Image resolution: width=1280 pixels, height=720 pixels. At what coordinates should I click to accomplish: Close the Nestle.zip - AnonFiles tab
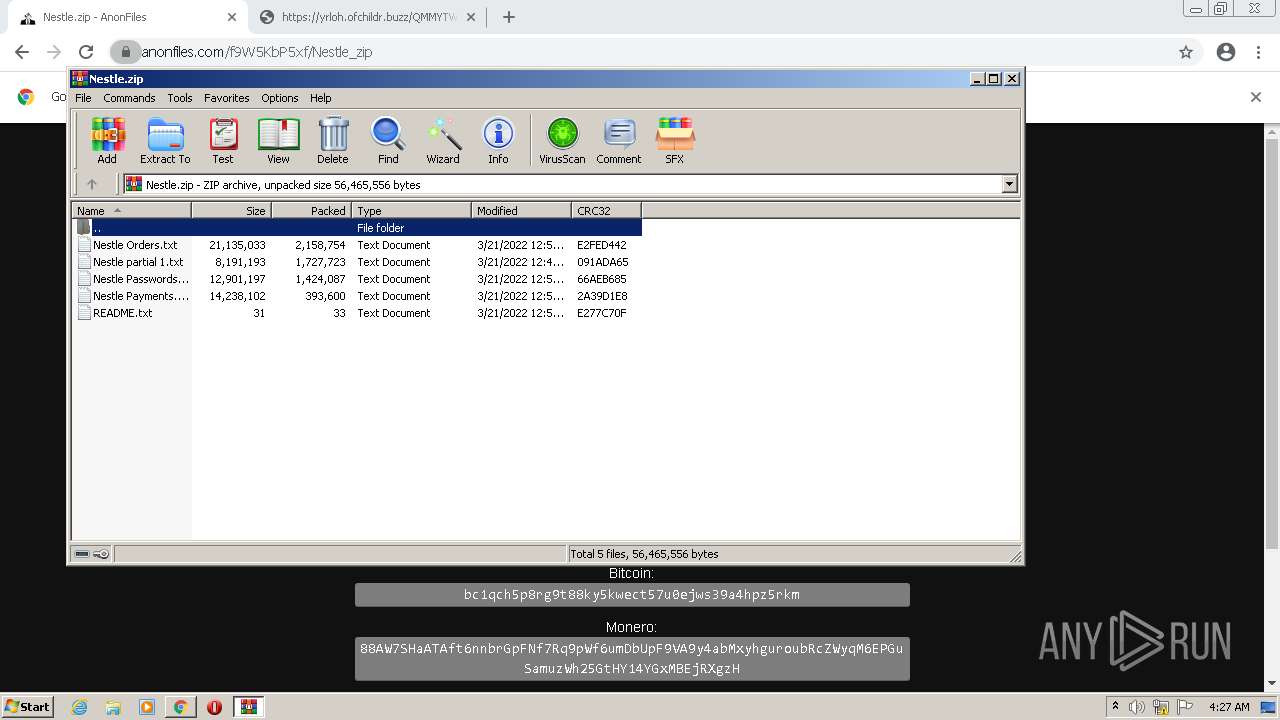(x=231, y=17)
